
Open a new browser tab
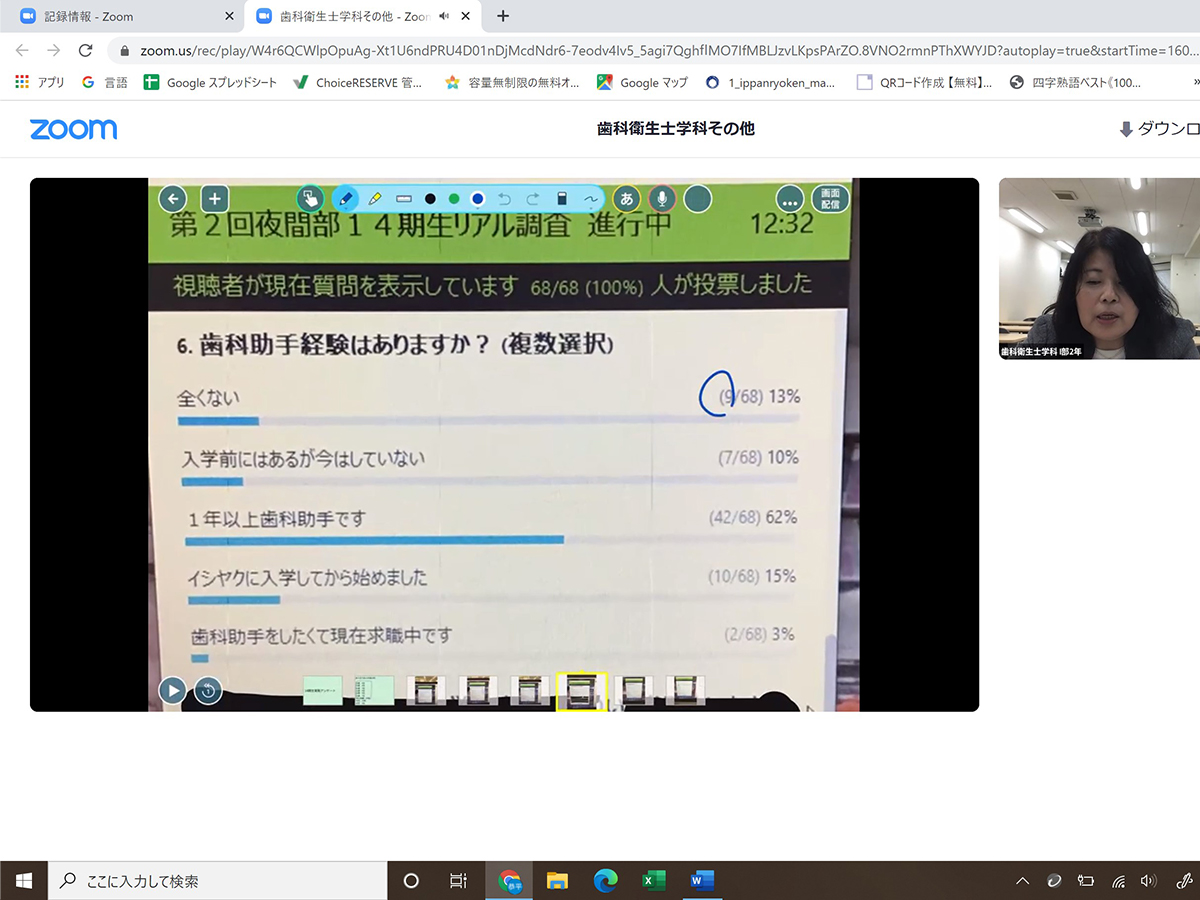point(503,16)
